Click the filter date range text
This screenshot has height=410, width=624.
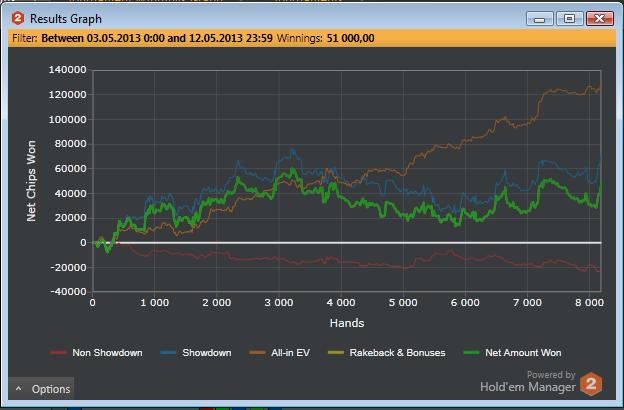(x=157, y=39)
